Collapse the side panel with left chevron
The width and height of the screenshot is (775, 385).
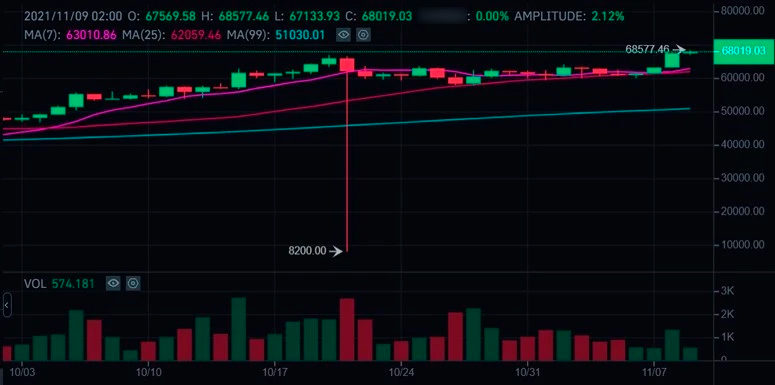6,306
